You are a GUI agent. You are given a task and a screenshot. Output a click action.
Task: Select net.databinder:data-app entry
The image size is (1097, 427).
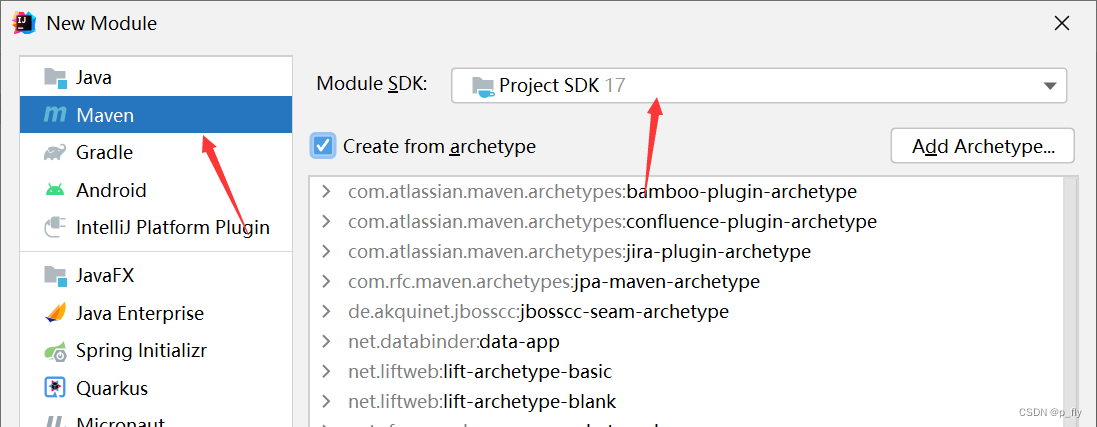(x=454, y=342)
